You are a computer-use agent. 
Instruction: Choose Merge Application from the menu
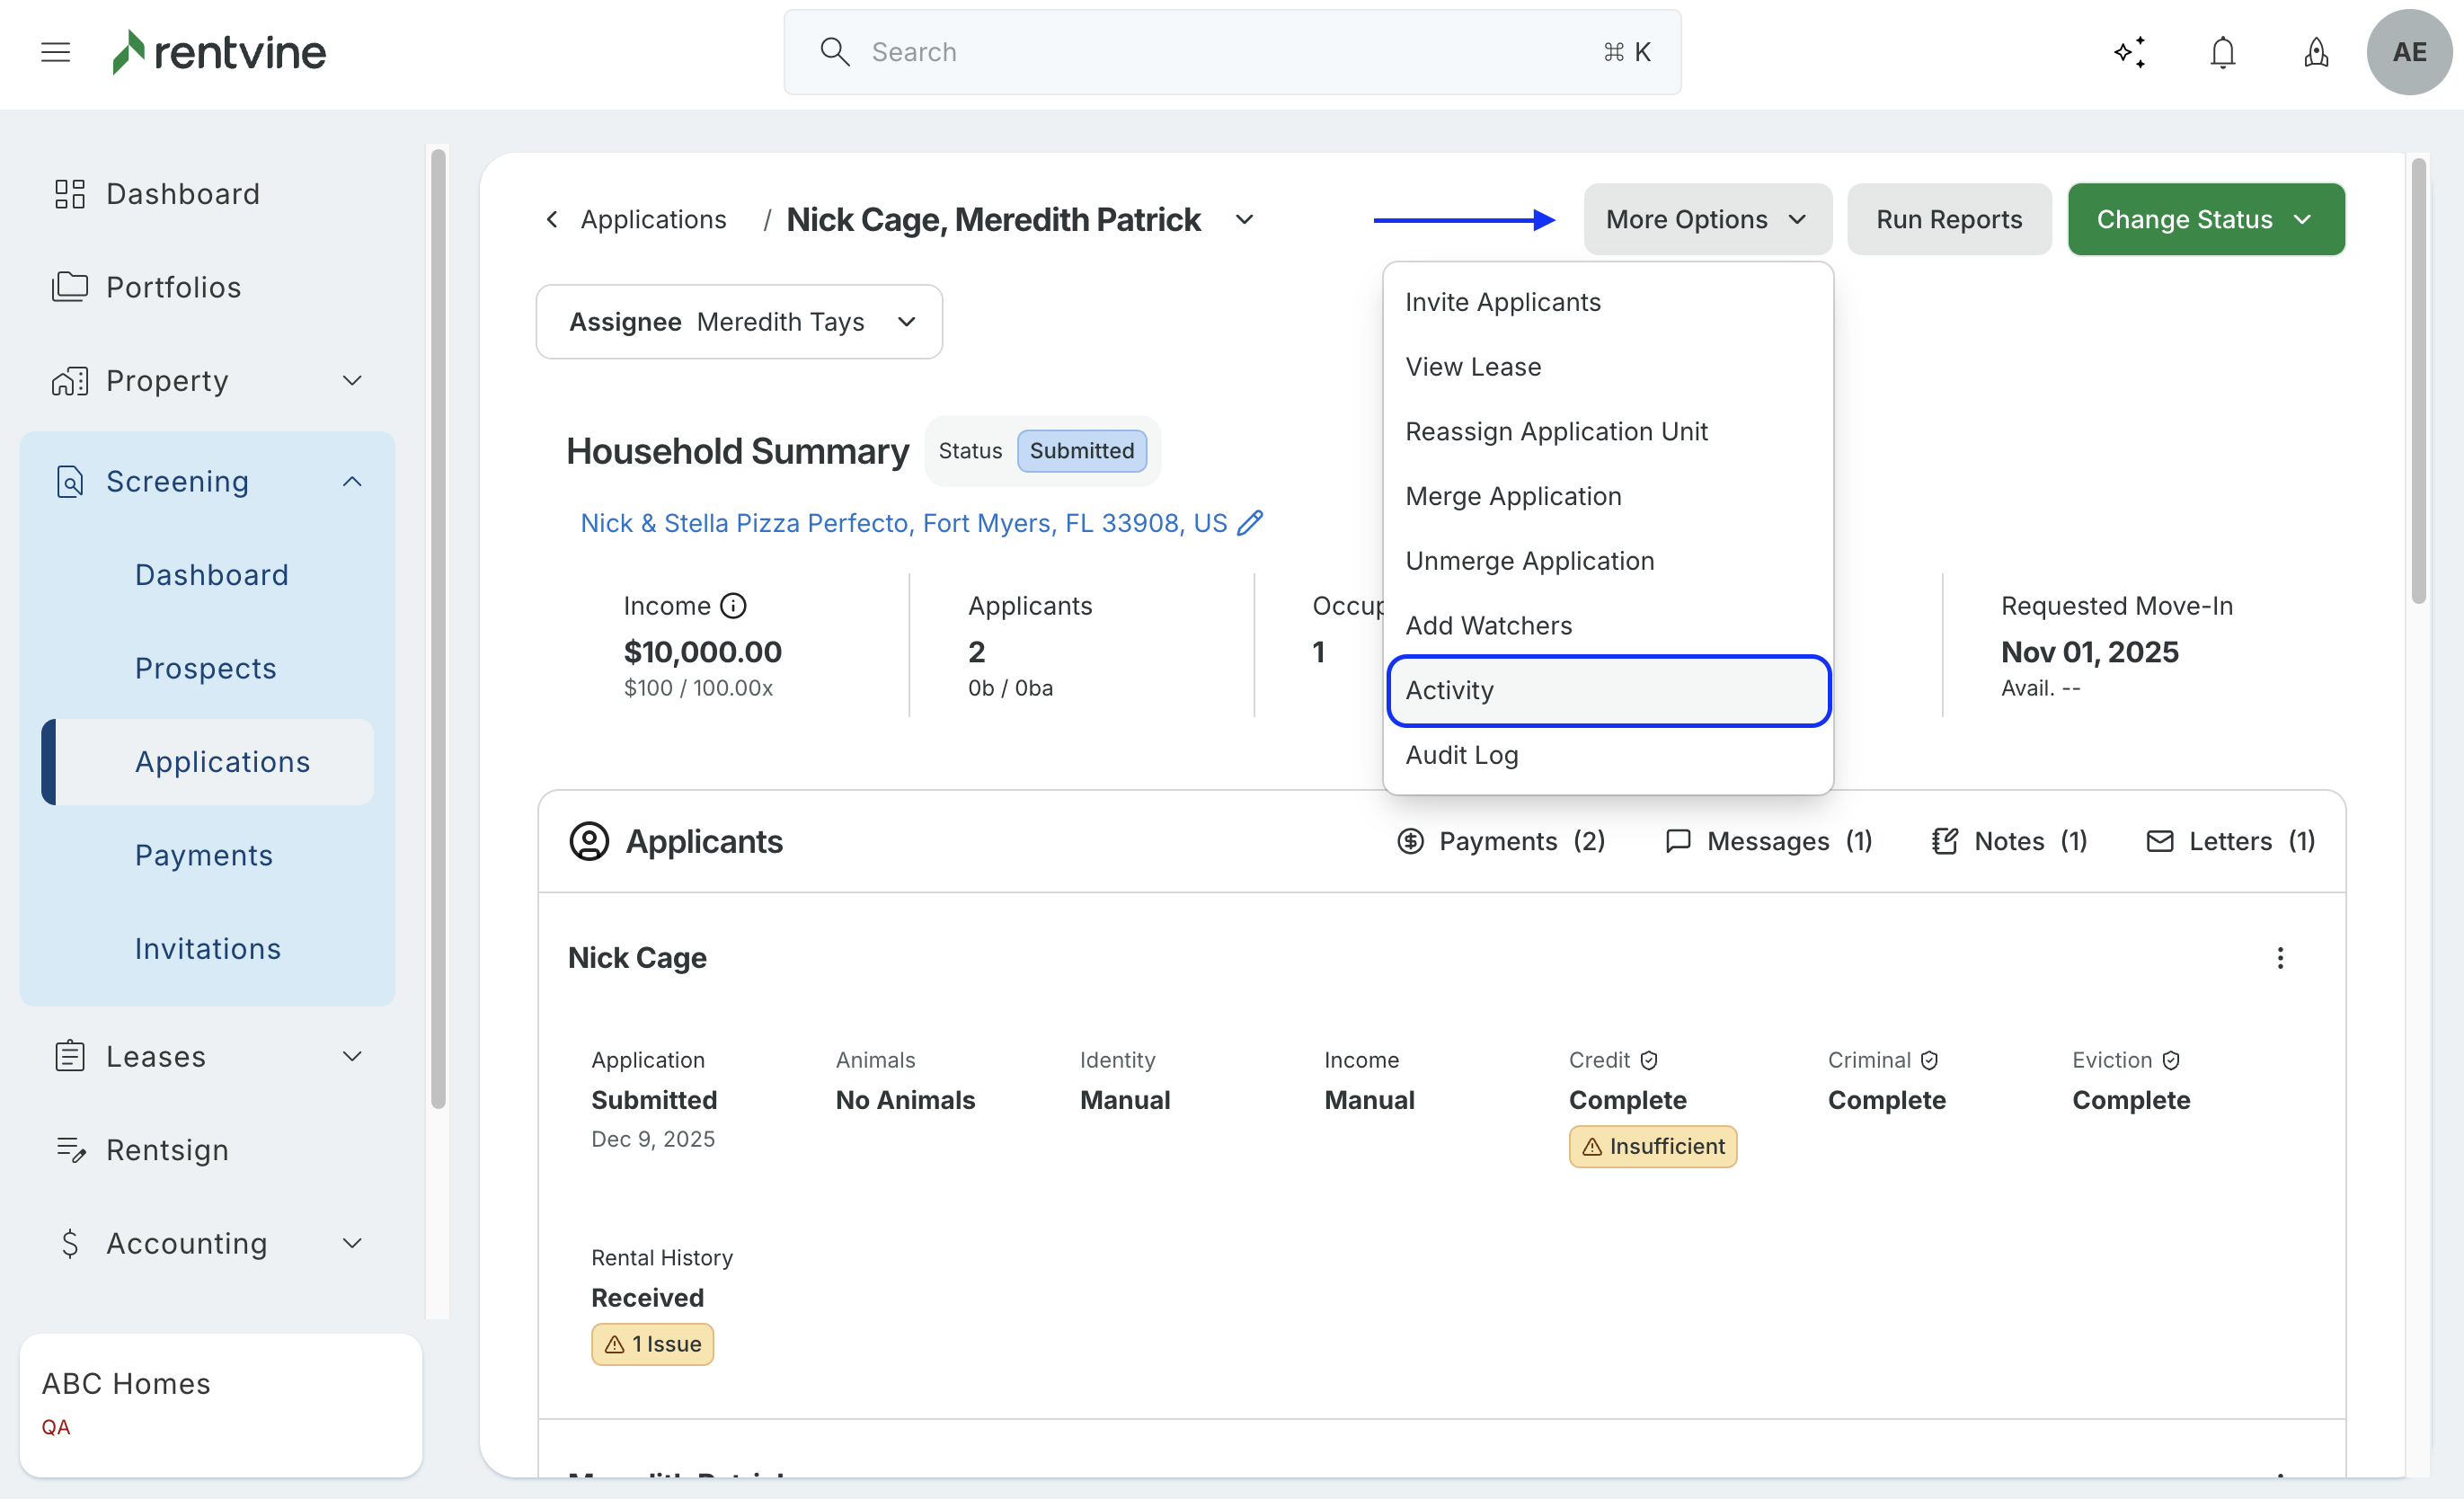point(1513,496)
